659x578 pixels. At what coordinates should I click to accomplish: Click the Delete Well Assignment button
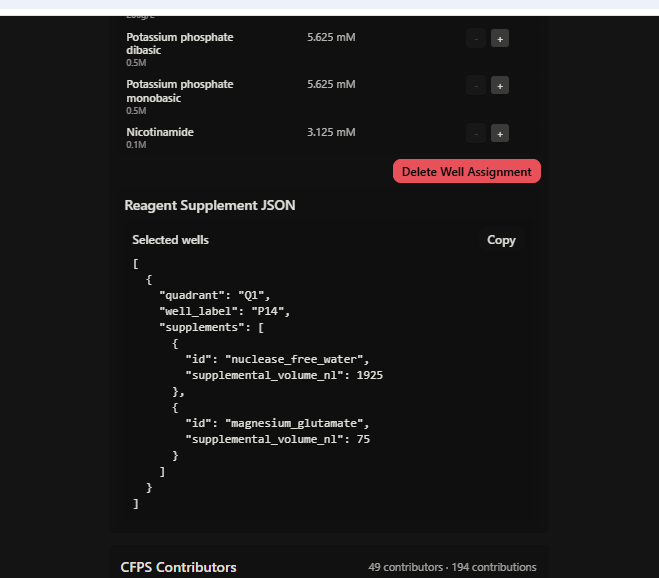click(467, 171)
